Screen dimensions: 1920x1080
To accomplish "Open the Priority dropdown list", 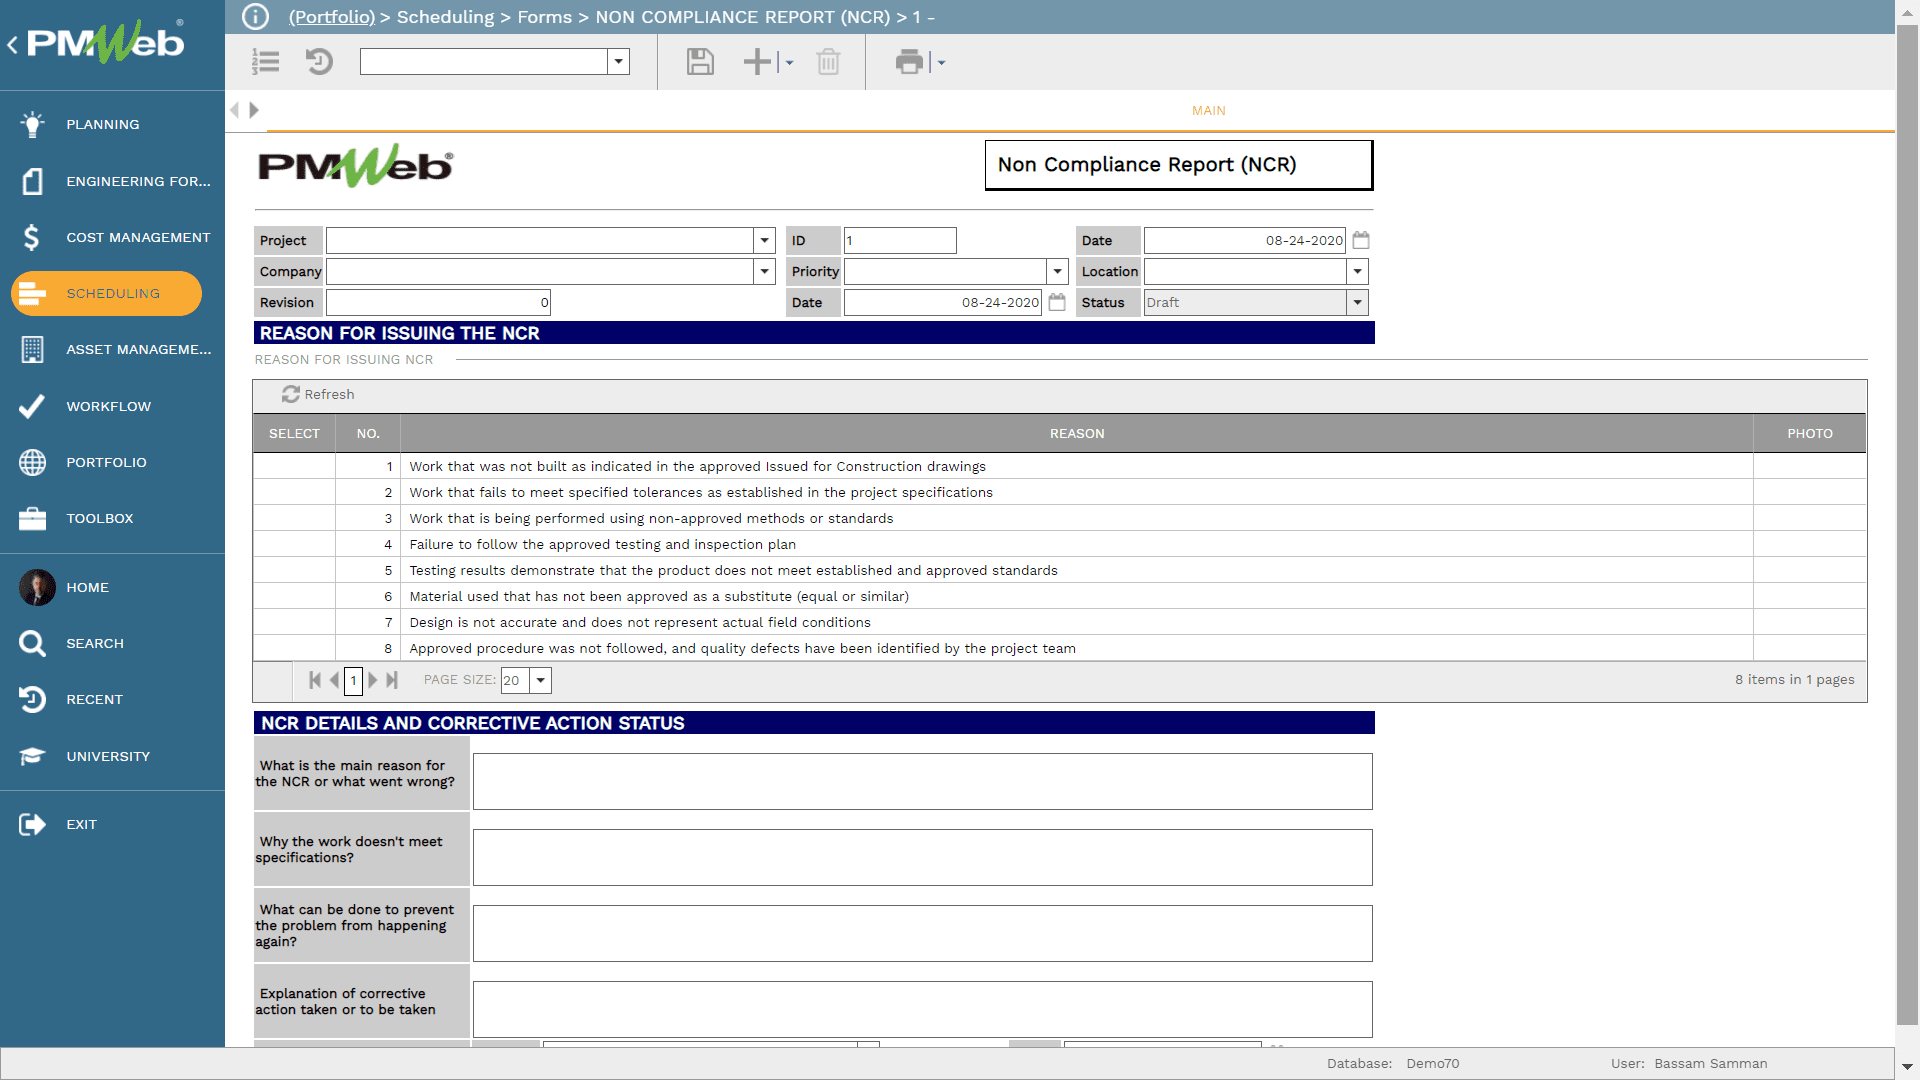I will [1057, 272].
